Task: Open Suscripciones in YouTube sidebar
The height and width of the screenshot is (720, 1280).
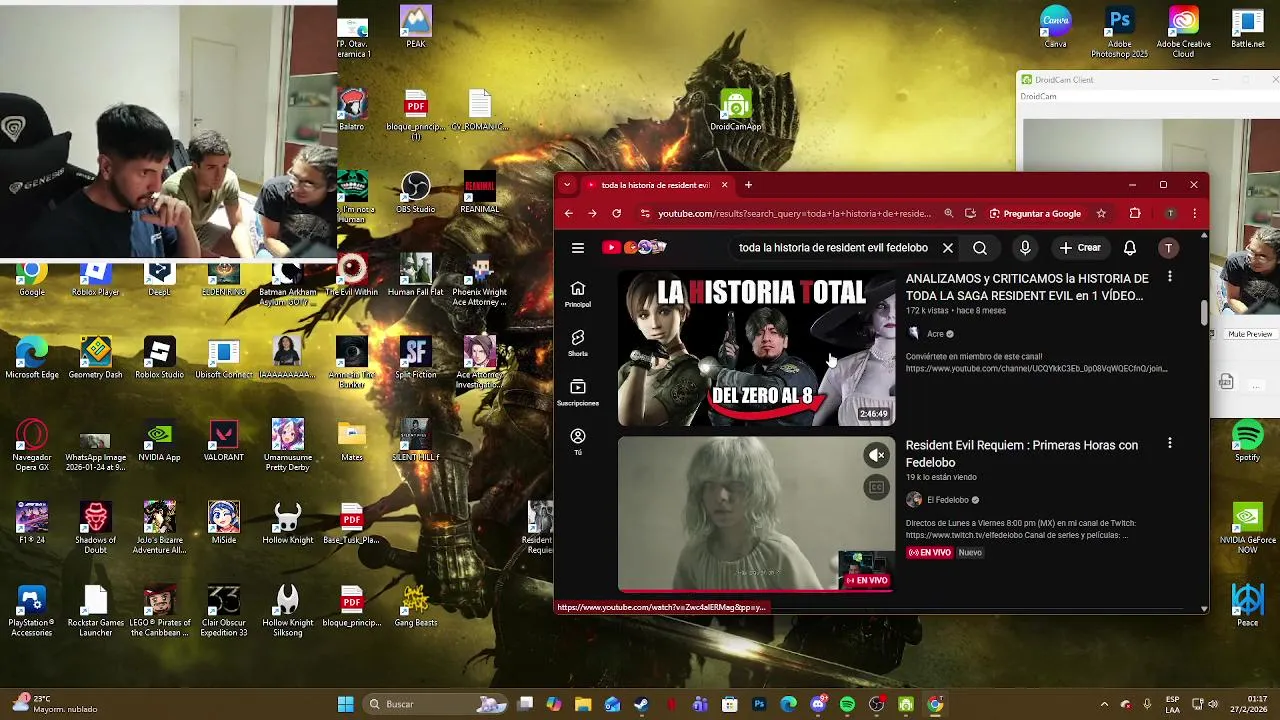Action: pyautogui.click(x=578, y=392)
